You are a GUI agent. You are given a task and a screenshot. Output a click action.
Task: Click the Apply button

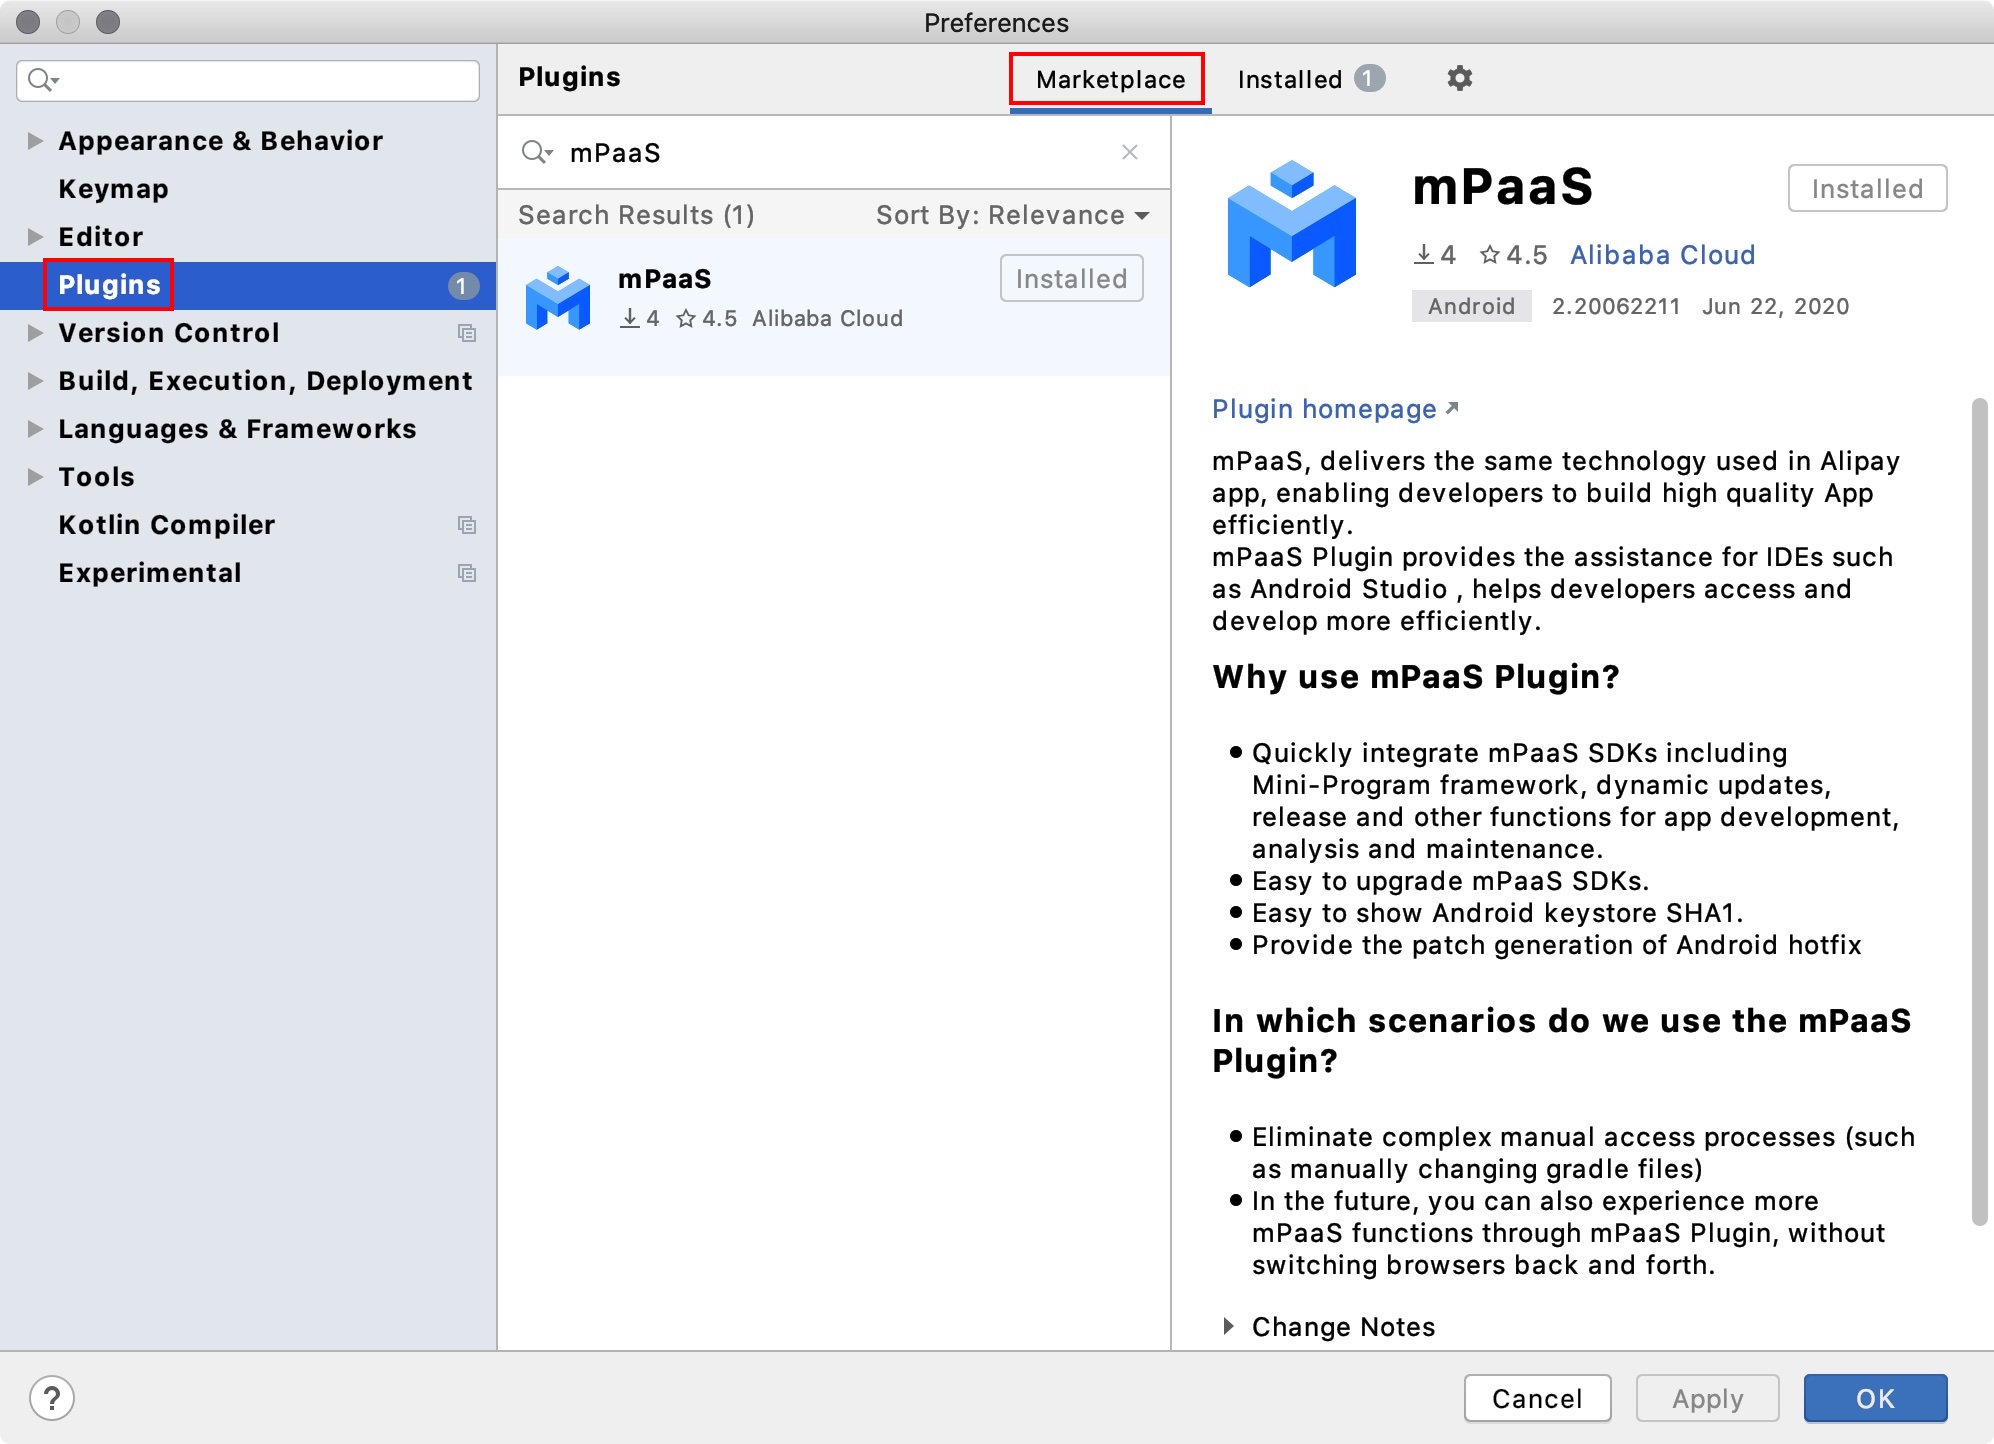[x=1707, y=1398]
